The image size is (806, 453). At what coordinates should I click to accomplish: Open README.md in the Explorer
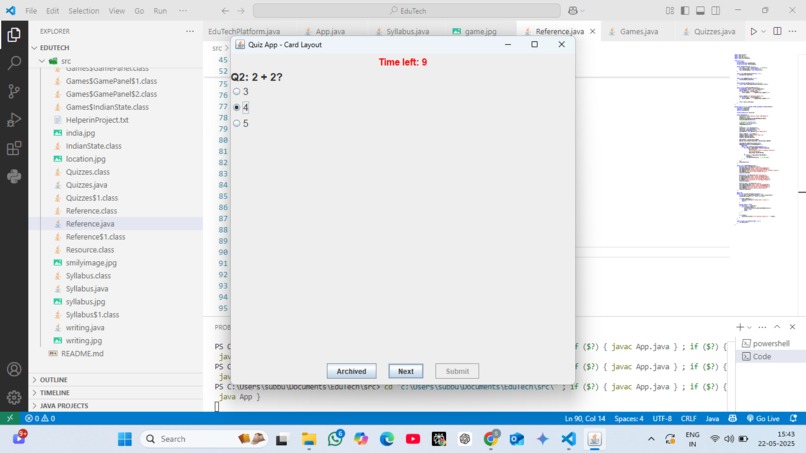coord(82,354)
